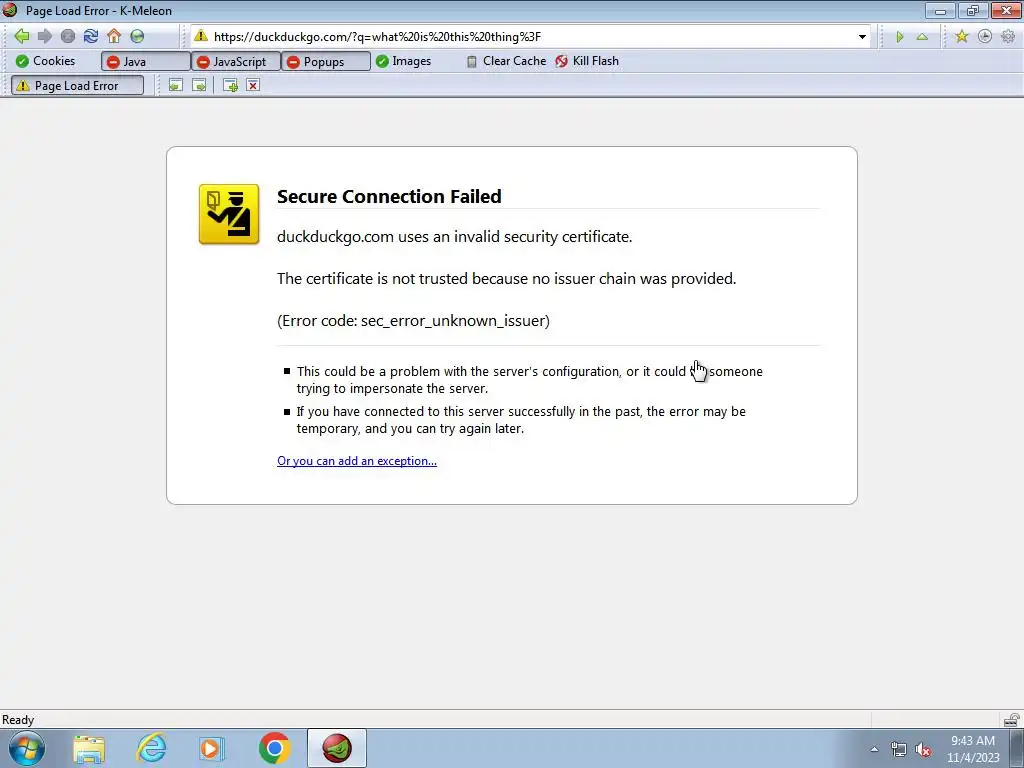Click the muted volume tray icon
The image size is (1024, 768).
point(923,750)
